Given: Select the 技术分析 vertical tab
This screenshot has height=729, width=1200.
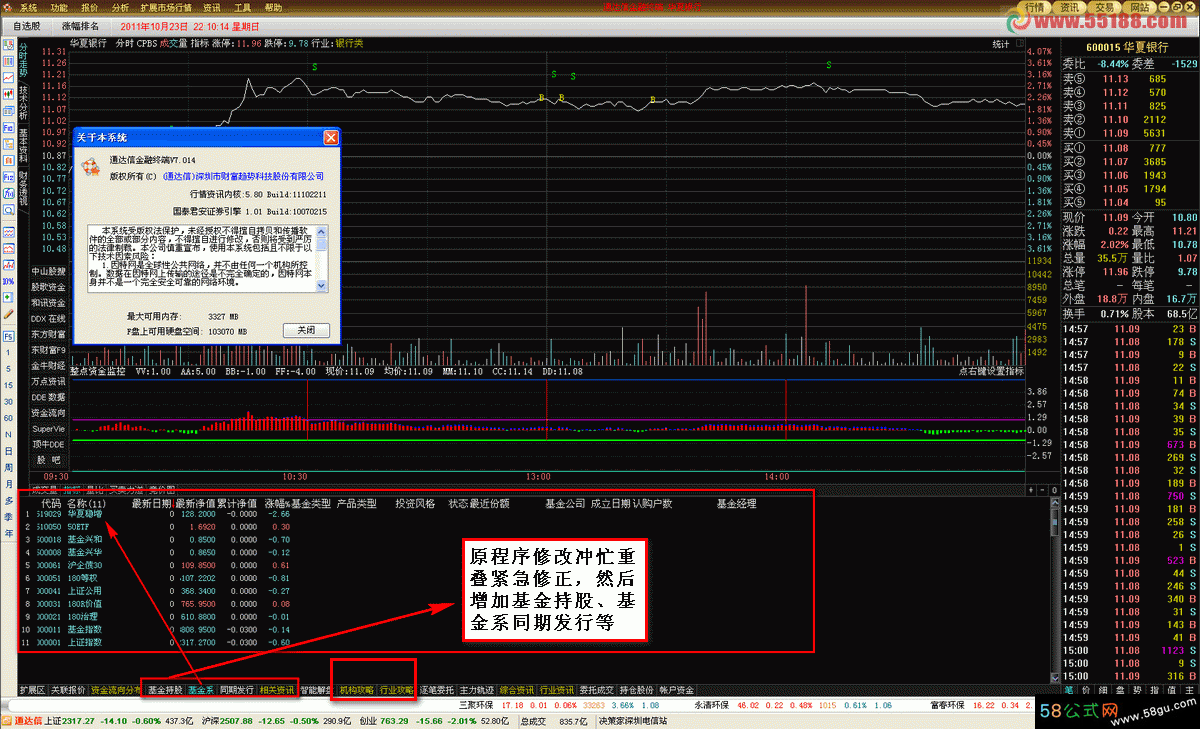Looking at the screenshot, I should click(24, 101).
